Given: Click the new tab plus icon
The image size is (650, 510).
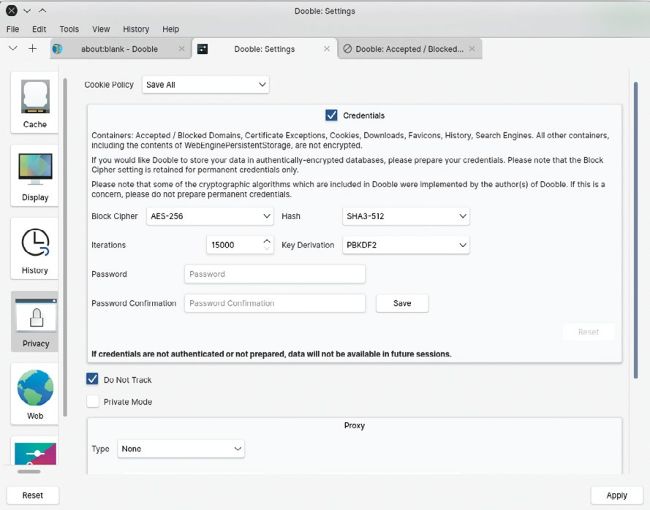Looking at the screenshot, I should coord(32,48).
